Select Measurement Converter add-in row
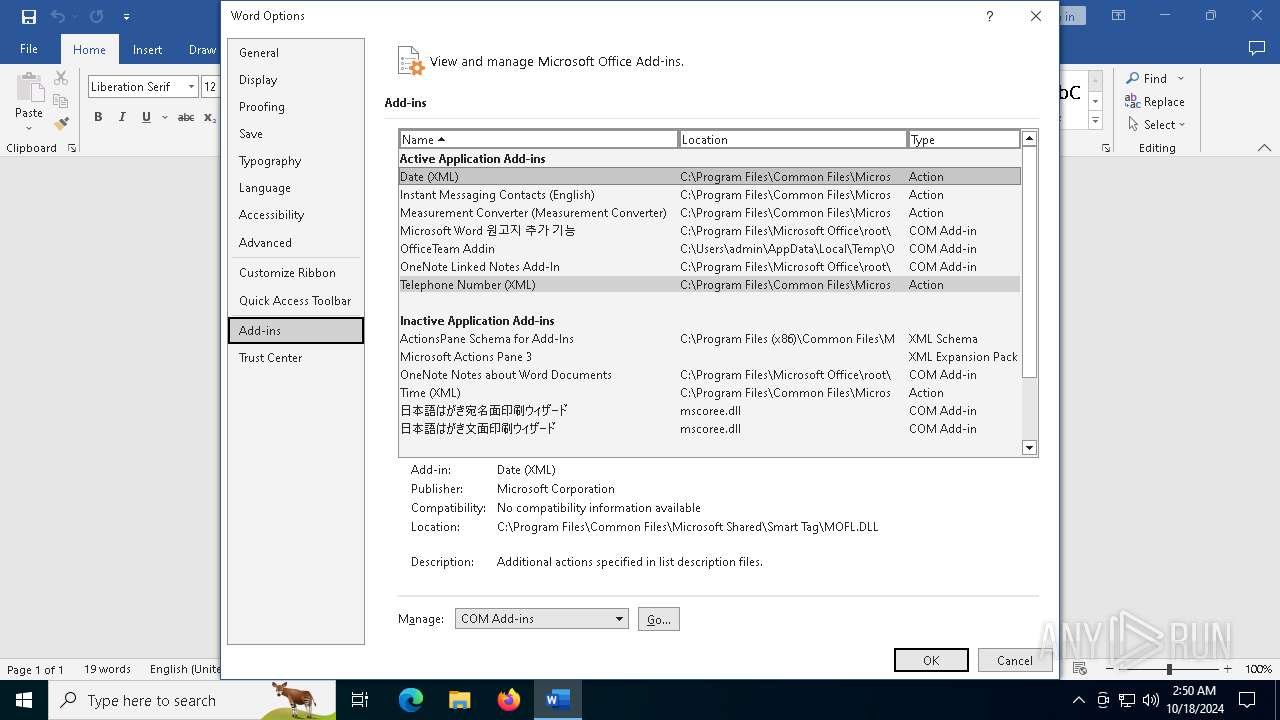Image resolution: width=1280 pixels, height=720 pixels. (x=710, y=213)
